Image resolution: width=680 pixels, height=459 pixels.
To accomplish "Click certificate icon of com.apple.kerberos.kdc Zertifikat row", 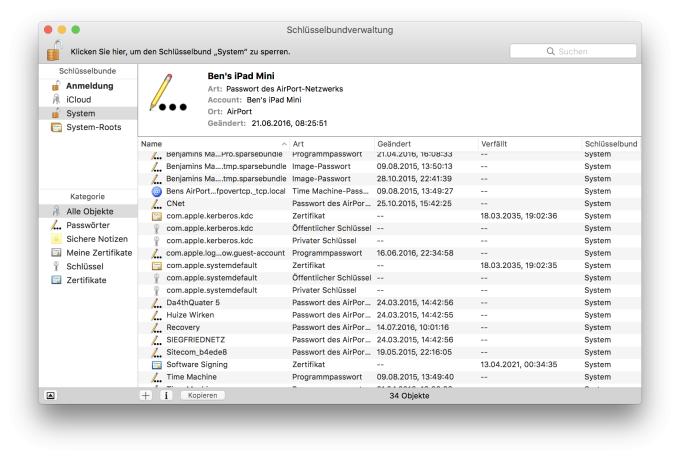I will pyautogui.click(x=157, y=216).
